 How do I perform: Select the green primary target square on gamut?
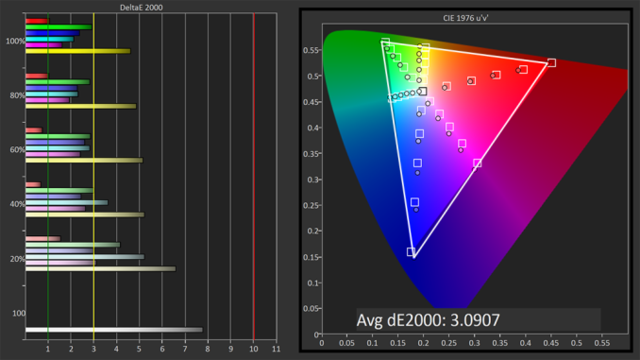coord(385,42)
